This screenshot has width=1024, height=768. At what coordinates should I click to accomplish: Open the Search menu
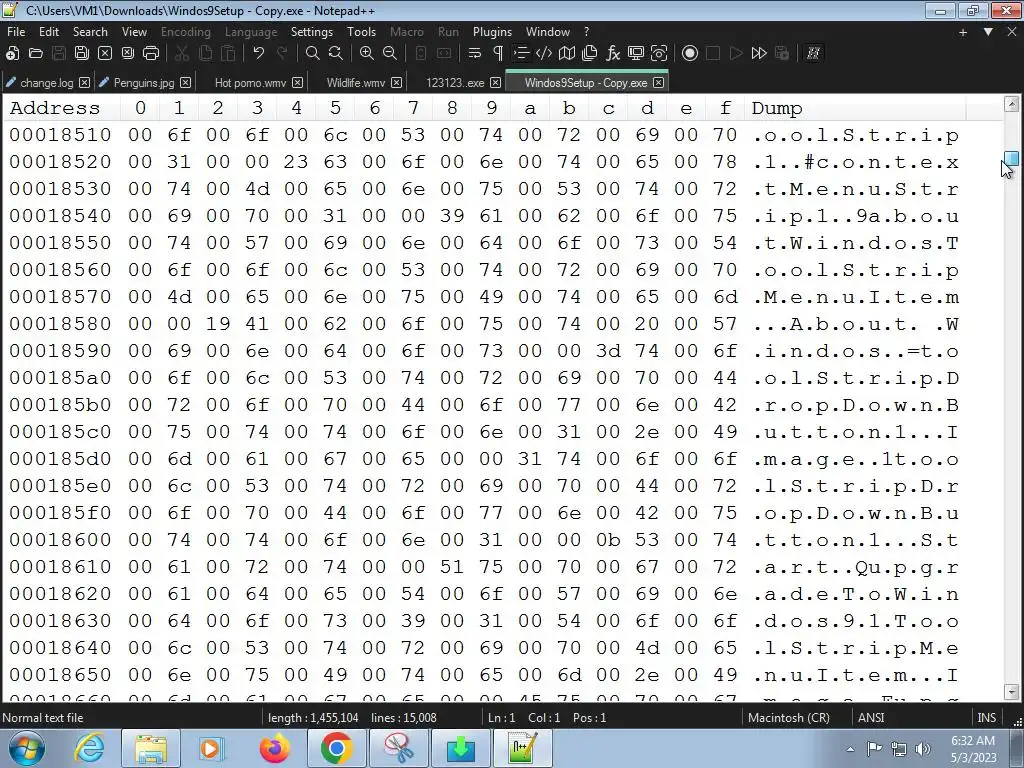tap(90, 31)
